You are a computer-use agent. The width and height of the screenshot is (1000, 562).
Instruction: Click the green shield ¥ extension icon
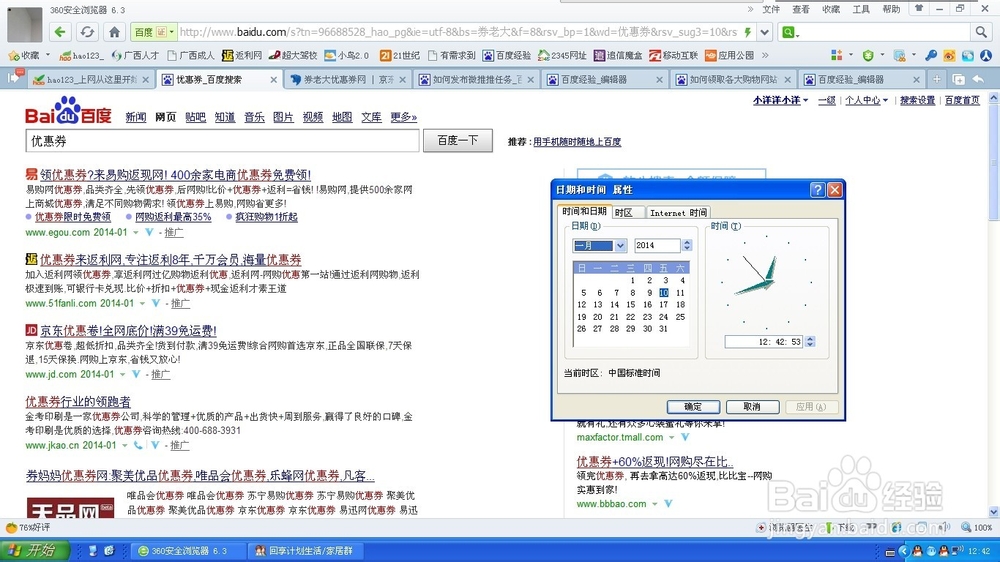pyautogui.click(x=868, y=55)
